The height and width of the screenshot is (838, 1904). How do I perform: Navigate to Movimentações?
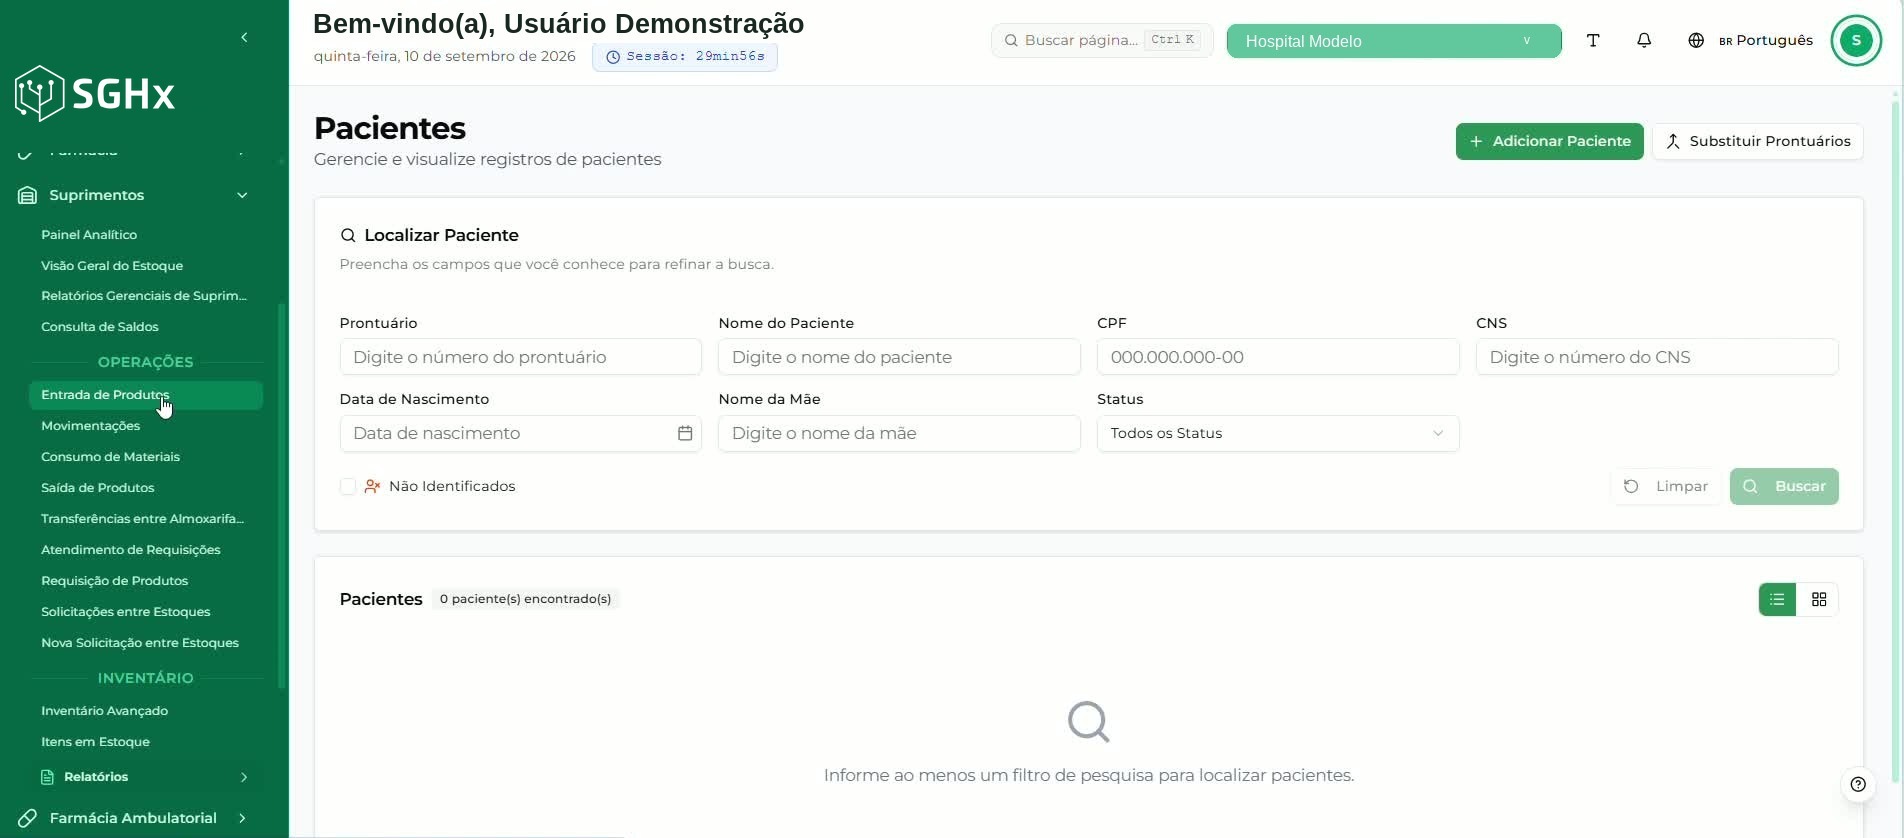[x=90, y=426]
